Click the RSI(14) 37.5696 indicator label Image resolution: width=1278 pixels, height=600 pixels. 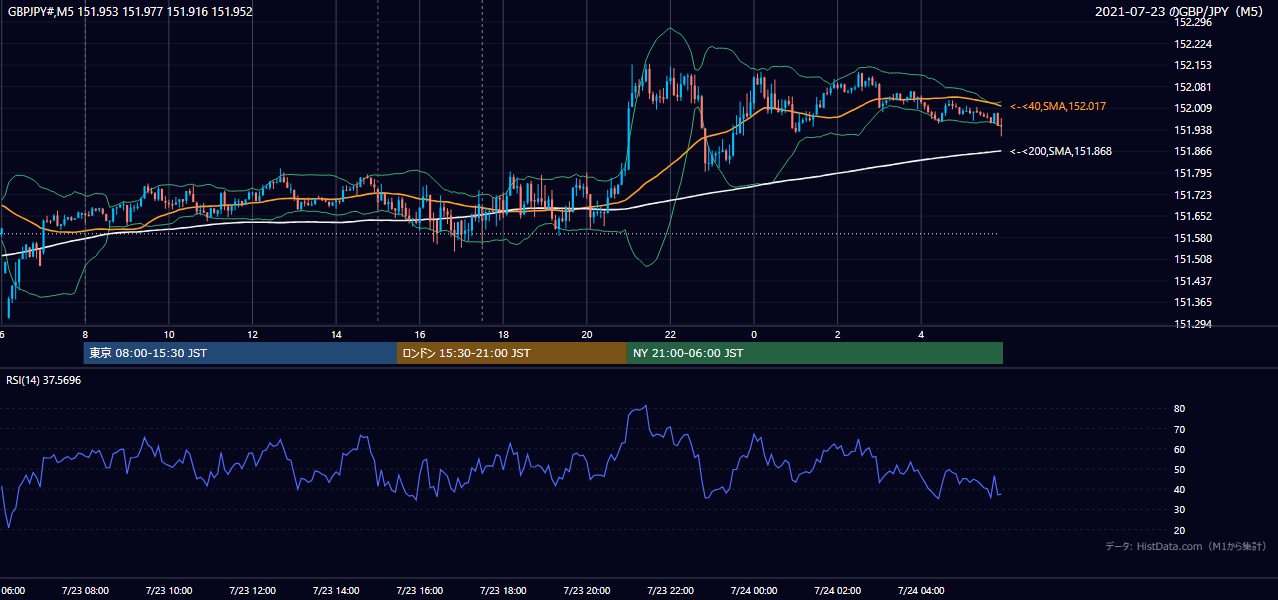pos(44,380)
